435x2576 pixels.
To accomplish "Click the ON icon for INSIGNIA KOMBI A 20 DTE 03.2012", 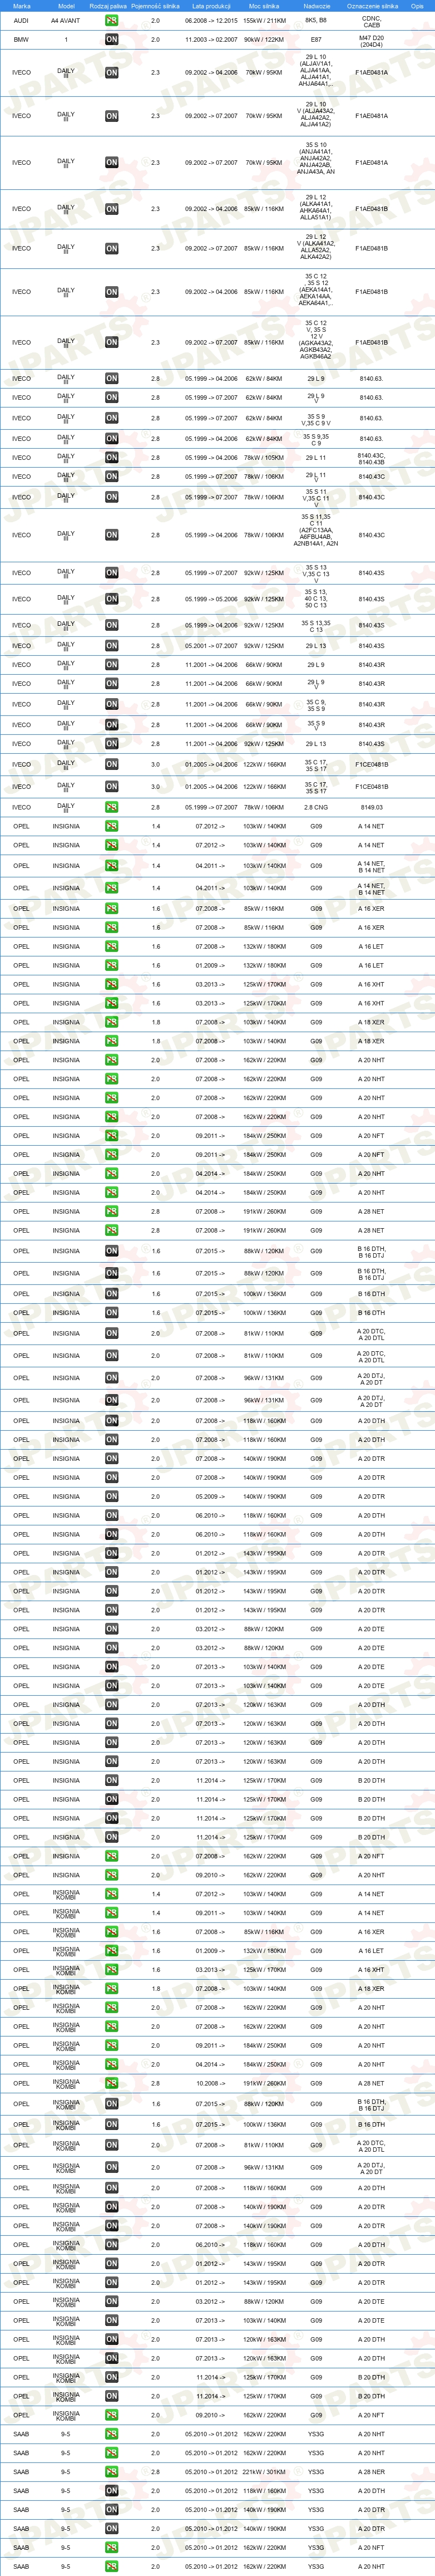I will 111,2302.
